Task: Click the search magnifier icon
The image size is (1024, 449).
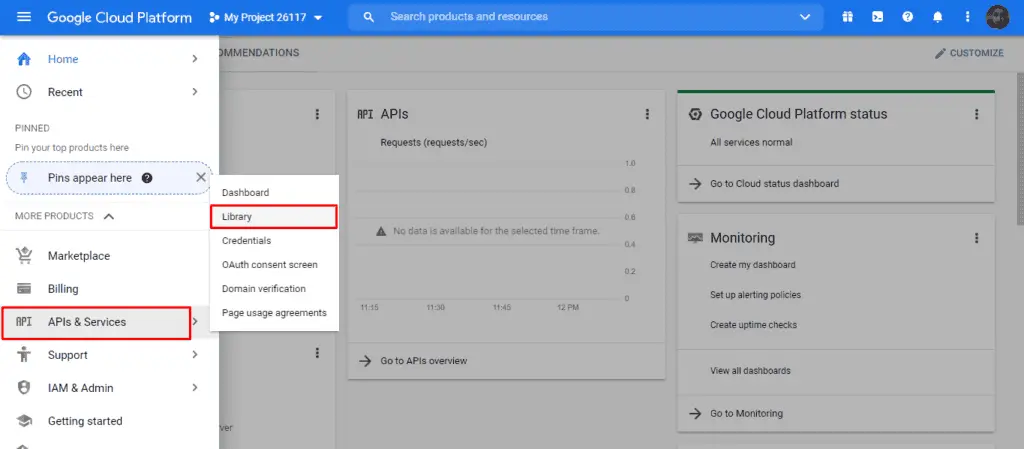Action: [x=368, y=17]
